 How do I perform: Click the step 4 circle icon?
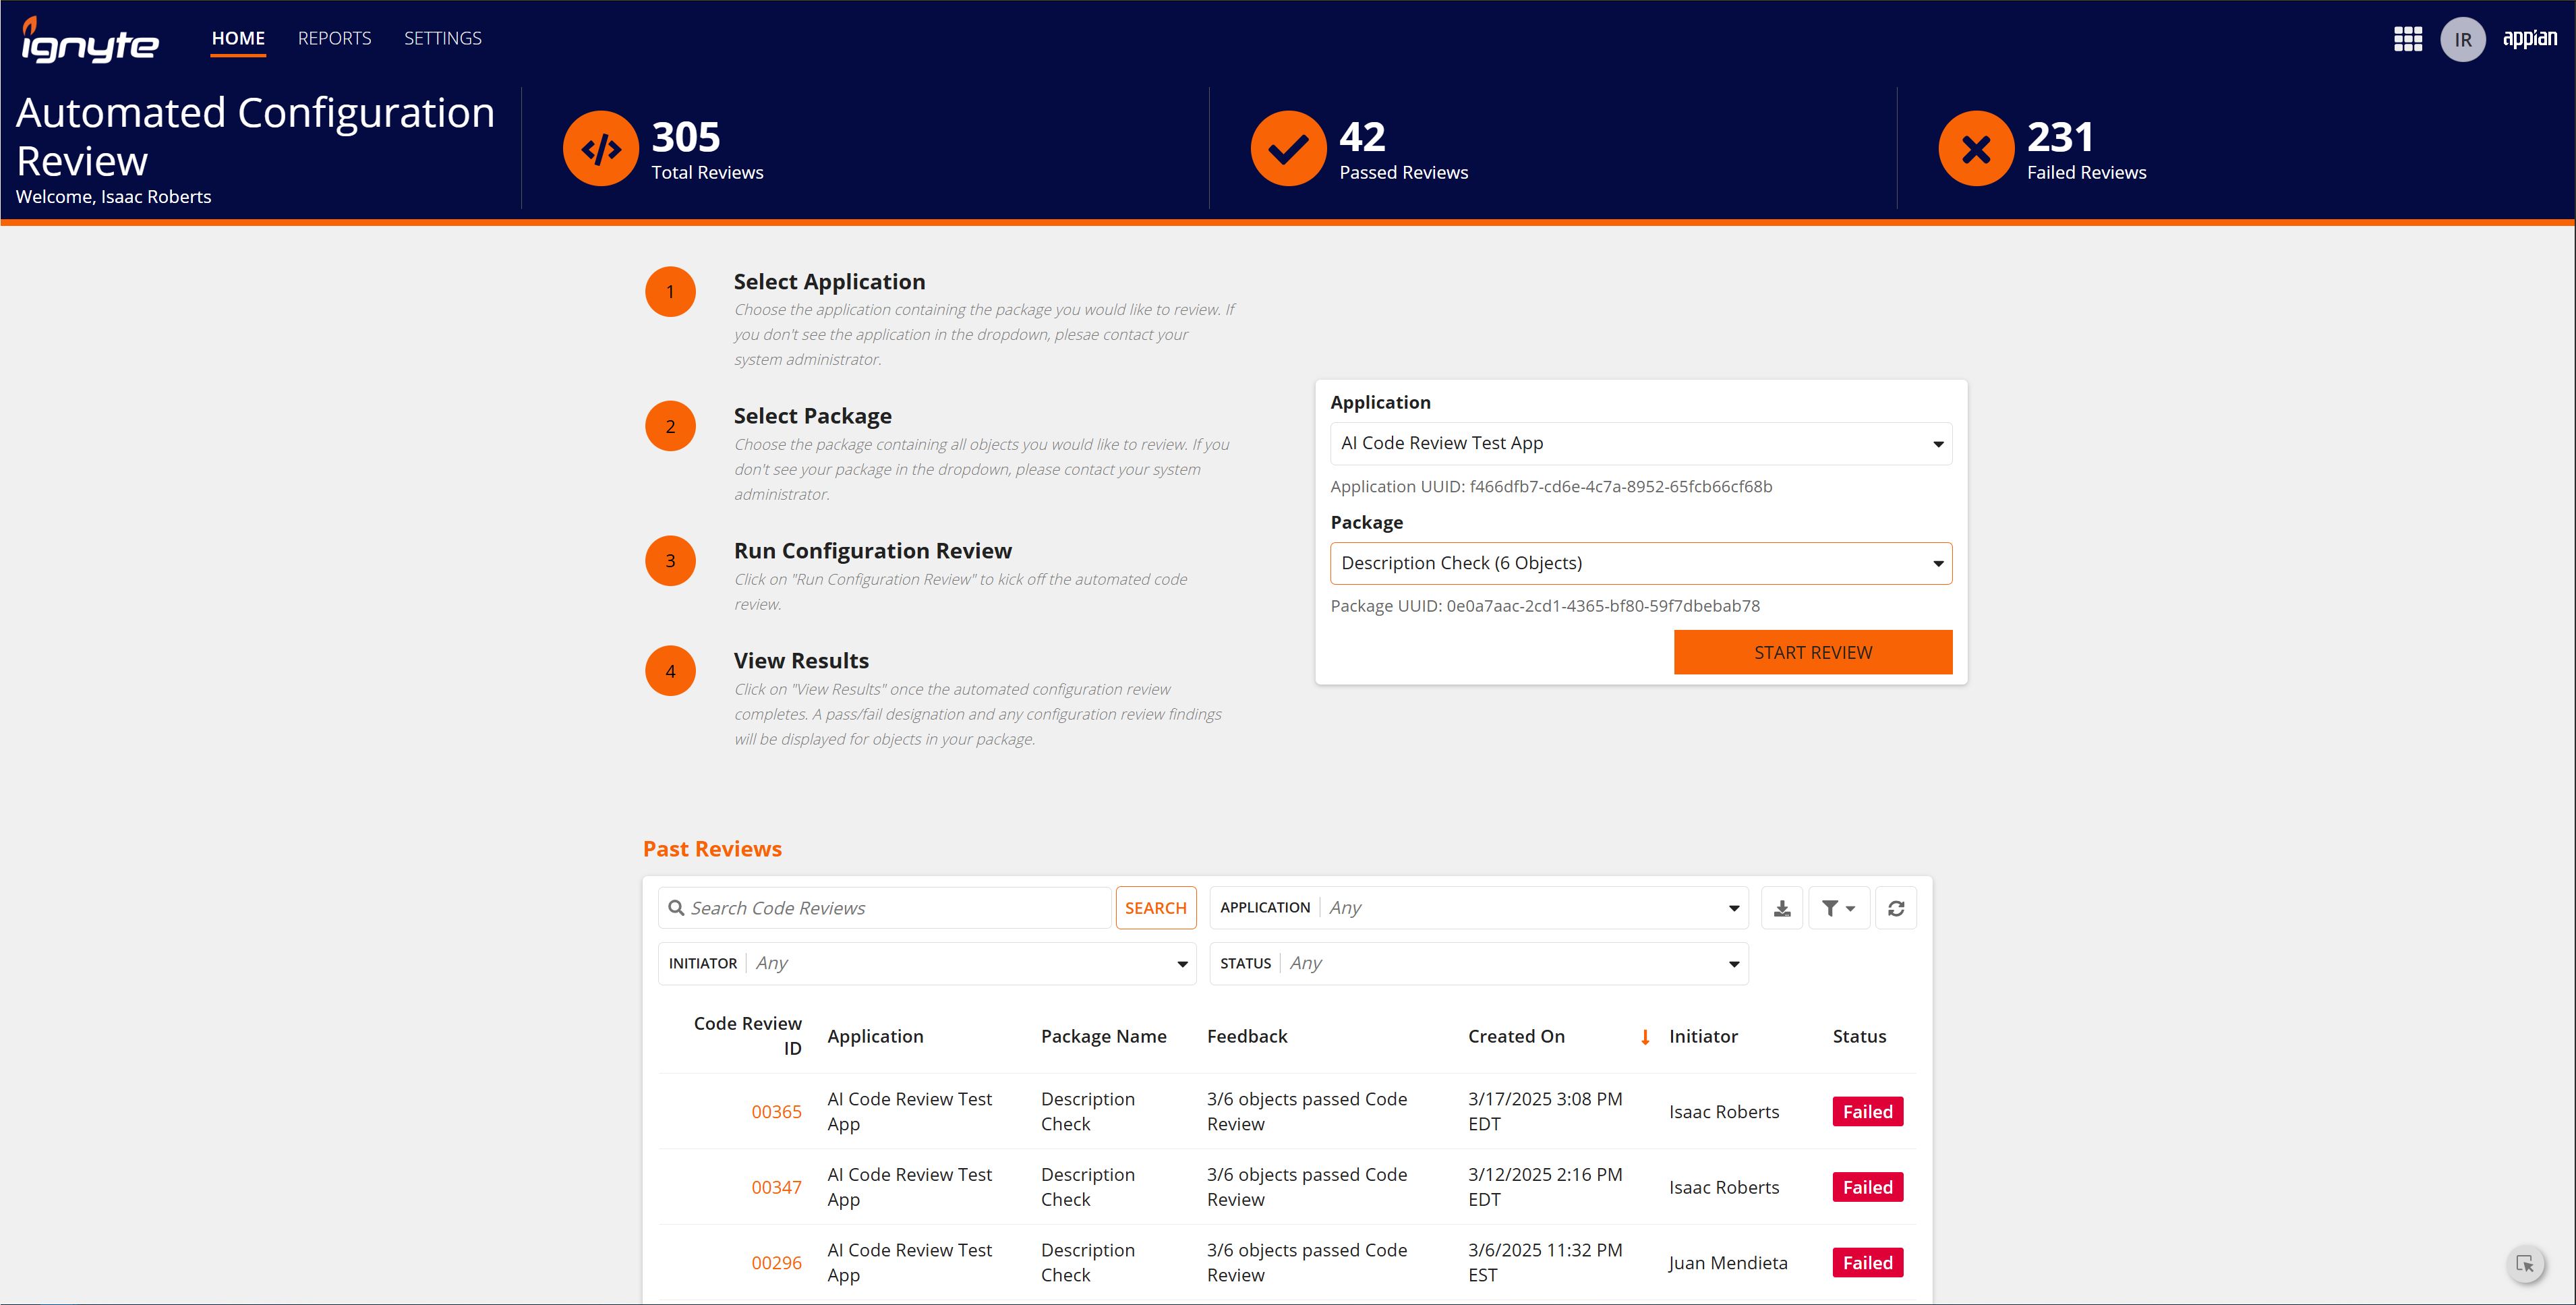(670, 672)
